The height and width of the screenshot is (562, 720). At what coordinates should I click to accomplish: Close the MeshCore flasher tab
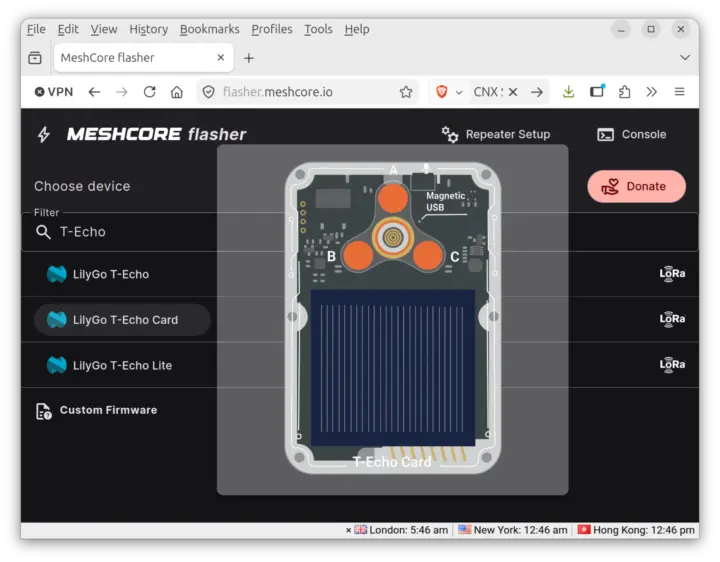[x=221, y=57]
